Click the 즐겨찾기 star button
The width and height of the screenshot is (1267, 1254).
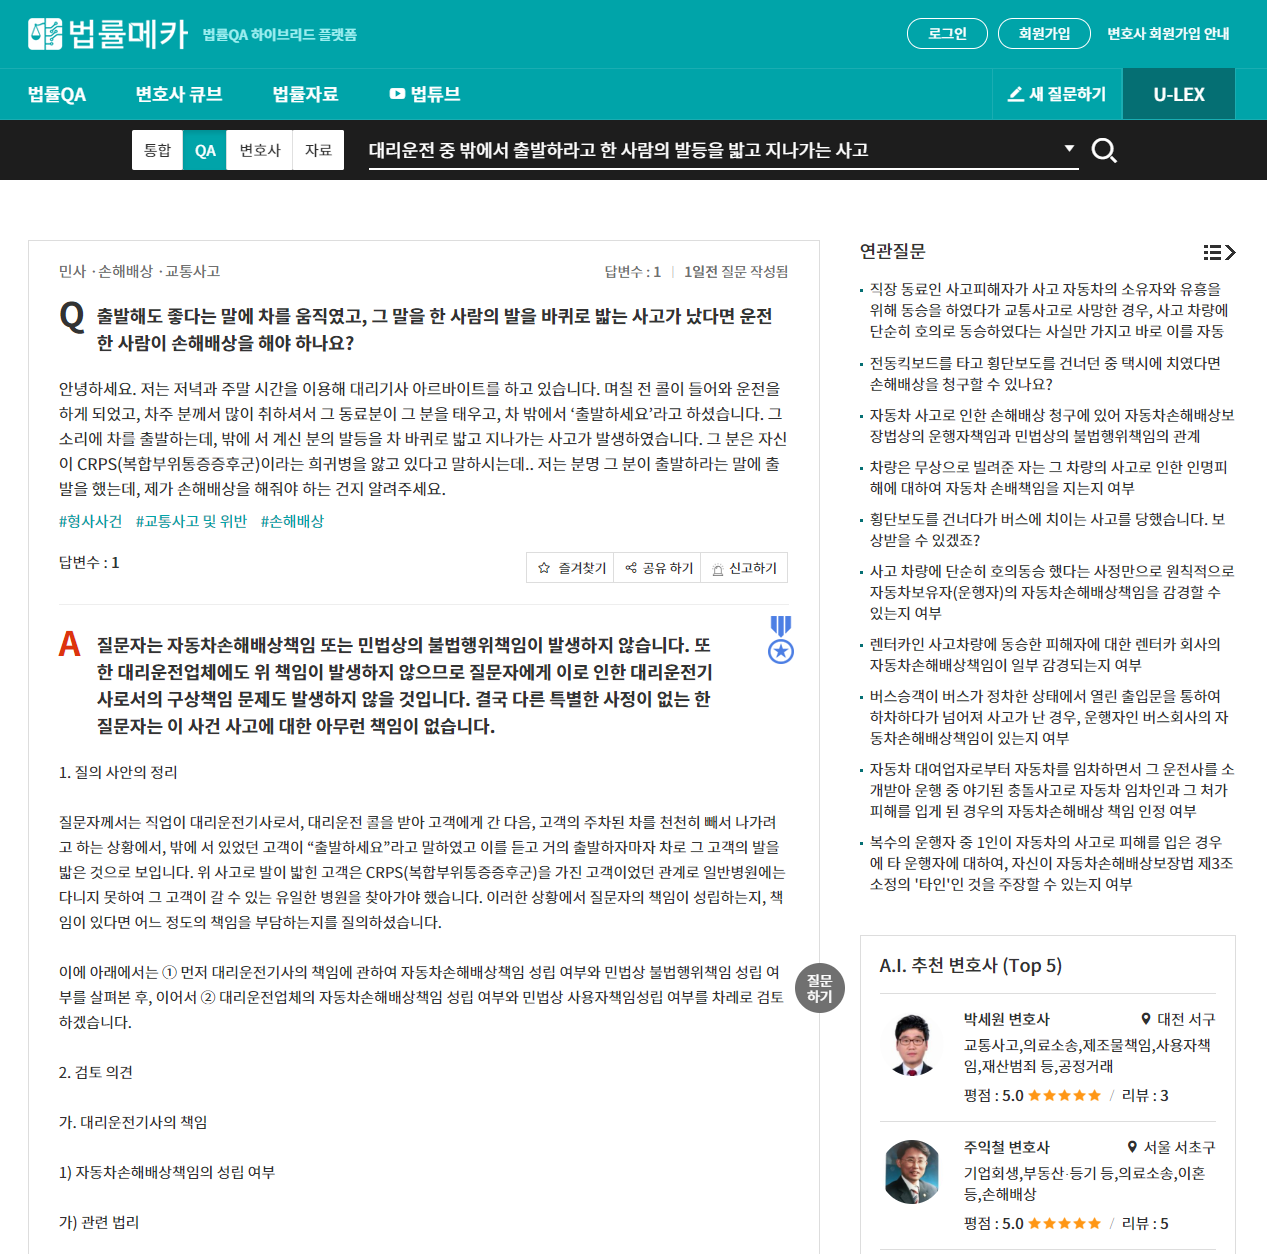click(x=571, y=568)
